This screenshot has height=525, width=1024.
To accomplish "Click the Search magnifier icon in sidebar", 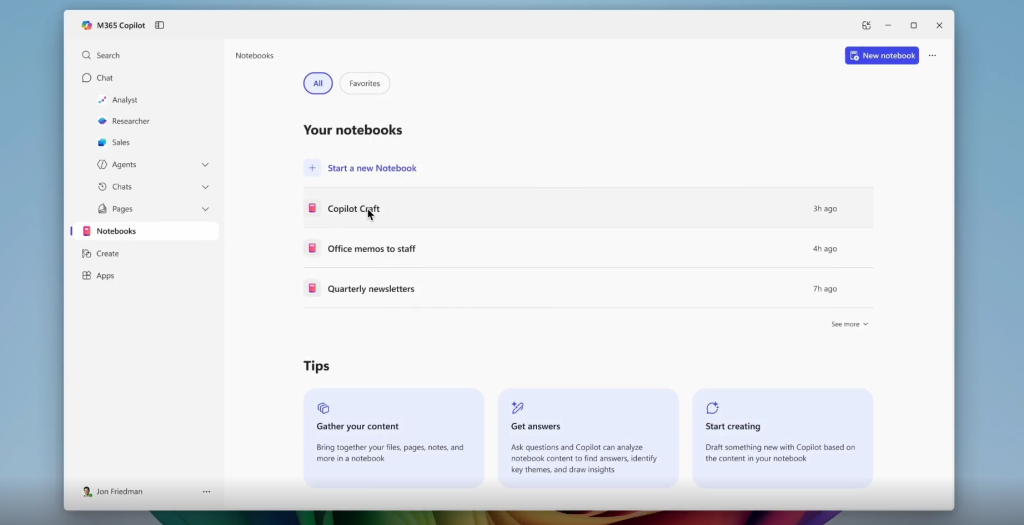I will (86, 56).
